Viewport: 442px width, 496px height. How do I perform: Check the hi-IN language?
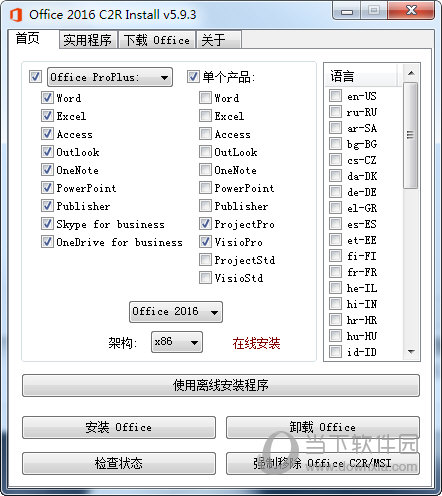(x=335, y=303)
